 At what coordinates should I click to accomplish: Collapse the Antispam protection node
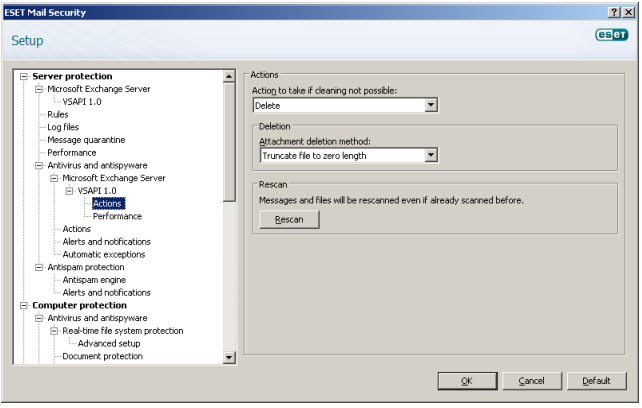click(x=39, y=267)
